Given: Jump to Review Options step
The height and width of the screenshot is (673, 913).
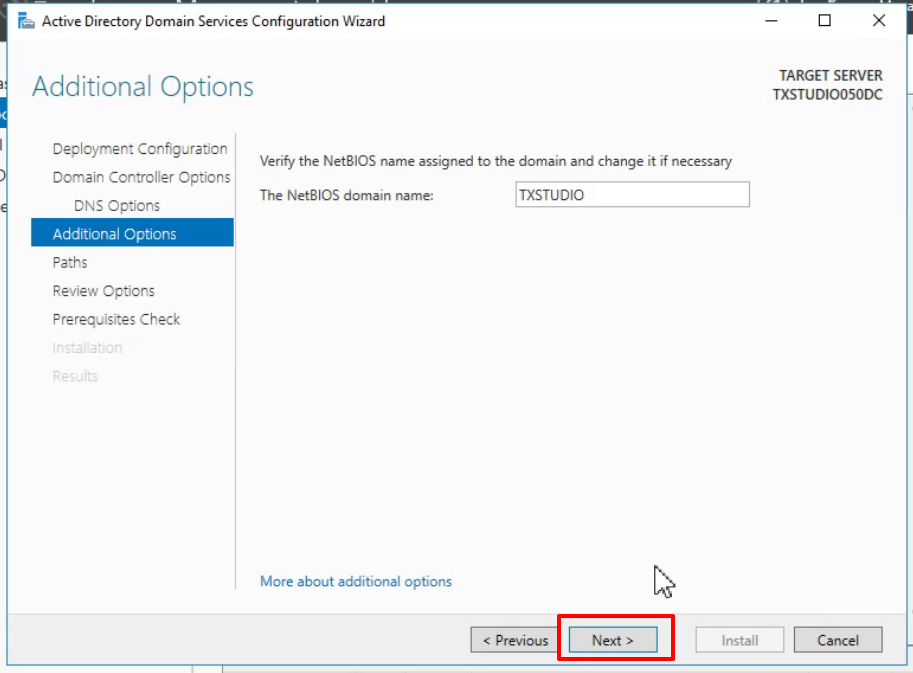Looking at the screenshot, I should click(x=104, y=291).
